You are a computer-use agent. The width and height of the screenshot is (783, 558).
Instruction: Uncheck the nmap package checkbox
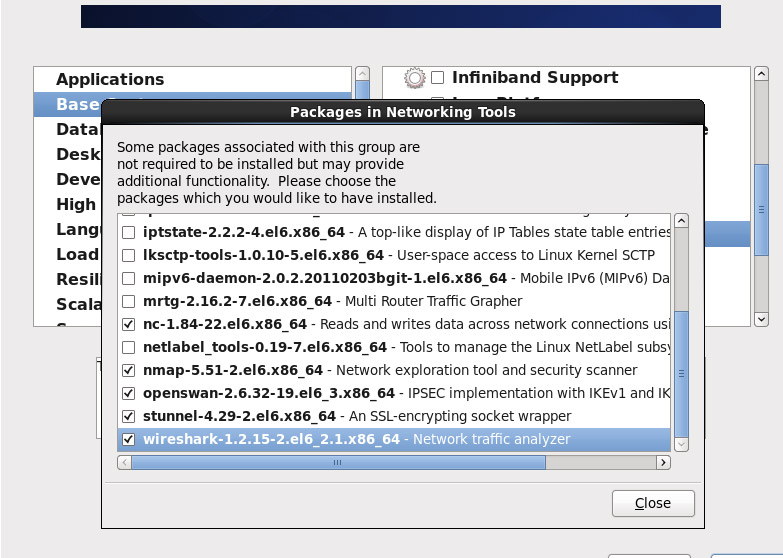(x=128, y=370)
